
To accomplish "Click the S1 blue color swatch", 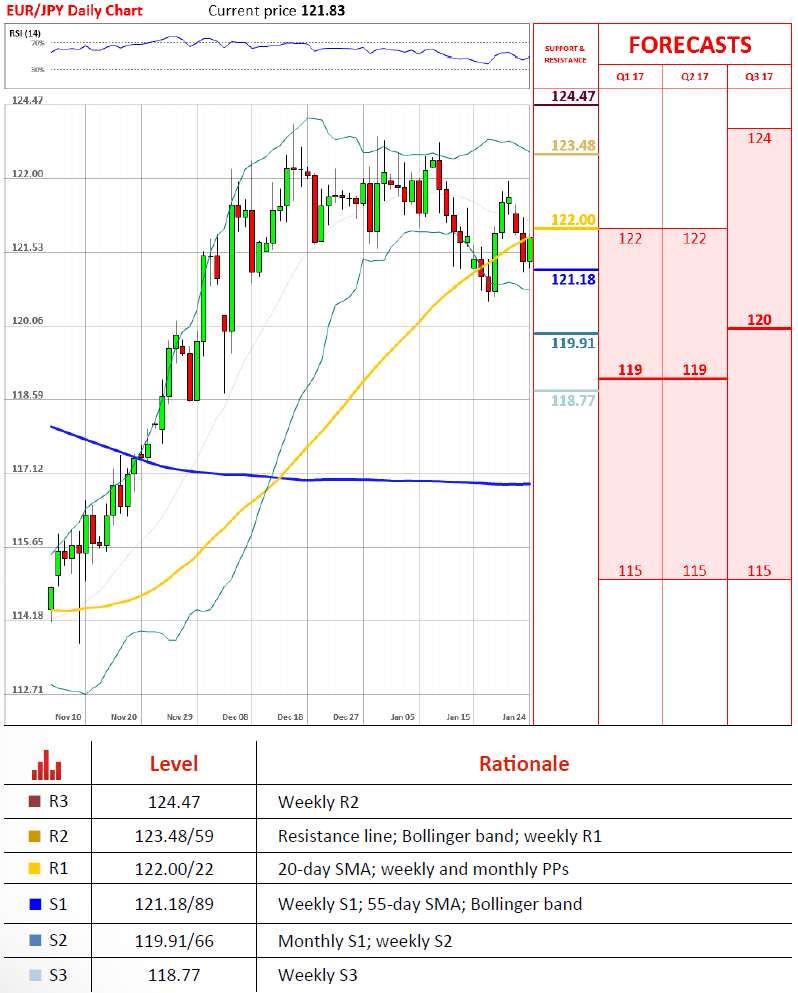I will coord(35,904).
